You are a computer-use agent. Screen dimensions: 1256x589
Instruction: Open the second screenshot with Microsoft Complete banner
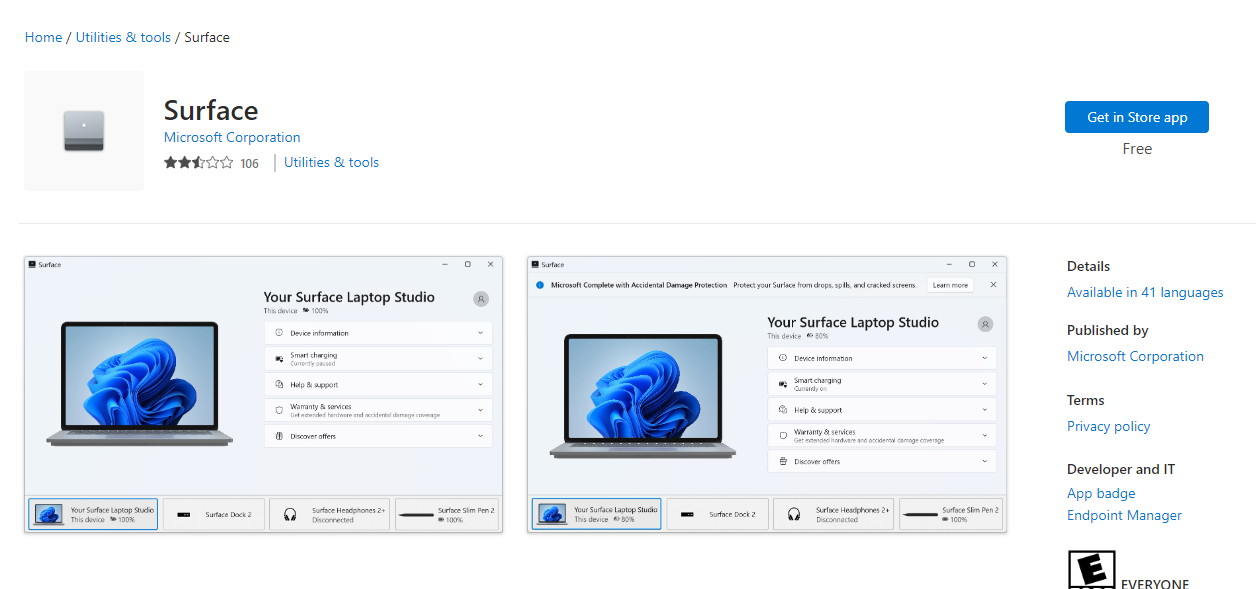click(x=767, y=394)
